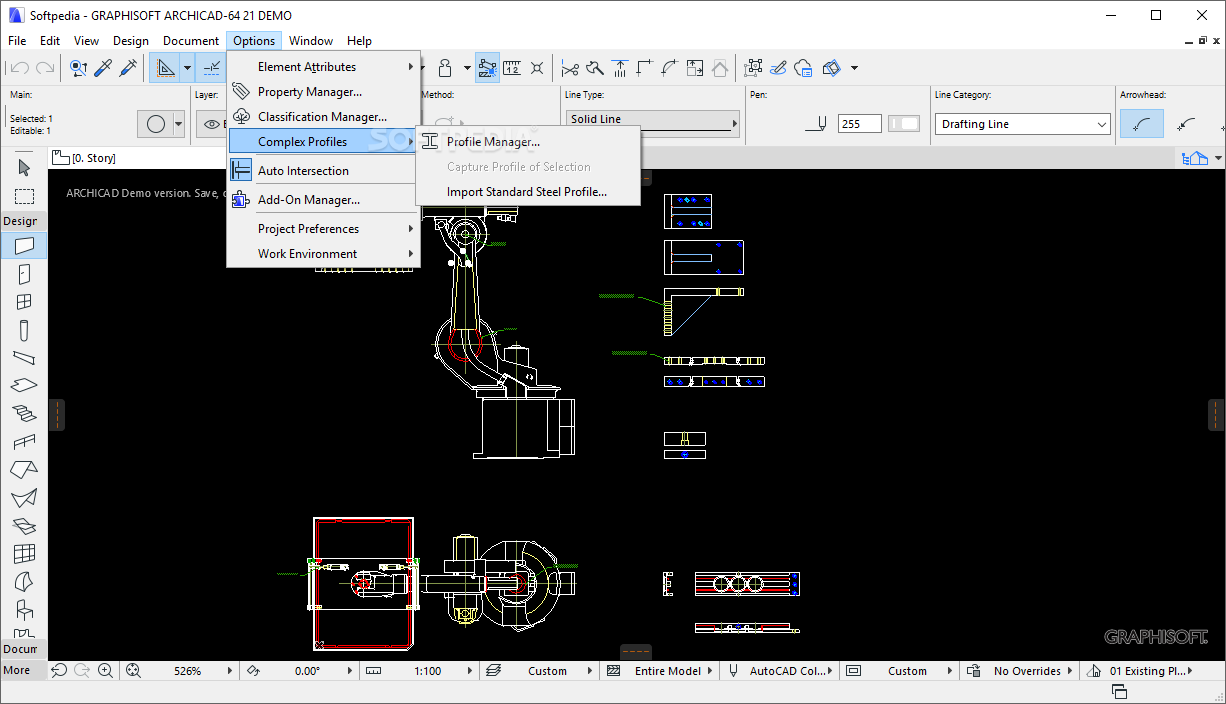Click the 3D view cube icon

[x=832, y=68]
